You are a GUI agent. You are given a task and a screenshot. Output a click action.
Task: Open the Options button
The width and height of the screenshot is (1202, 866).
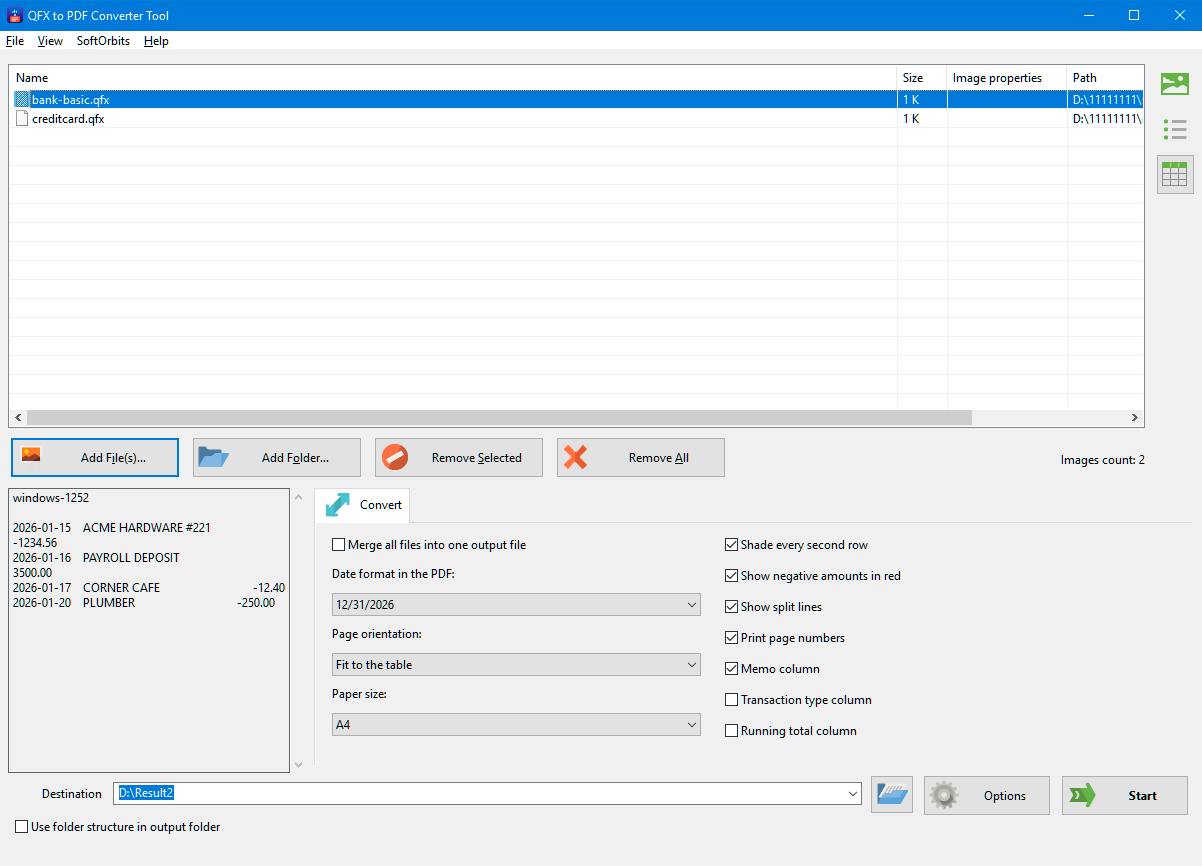point(987,796)
